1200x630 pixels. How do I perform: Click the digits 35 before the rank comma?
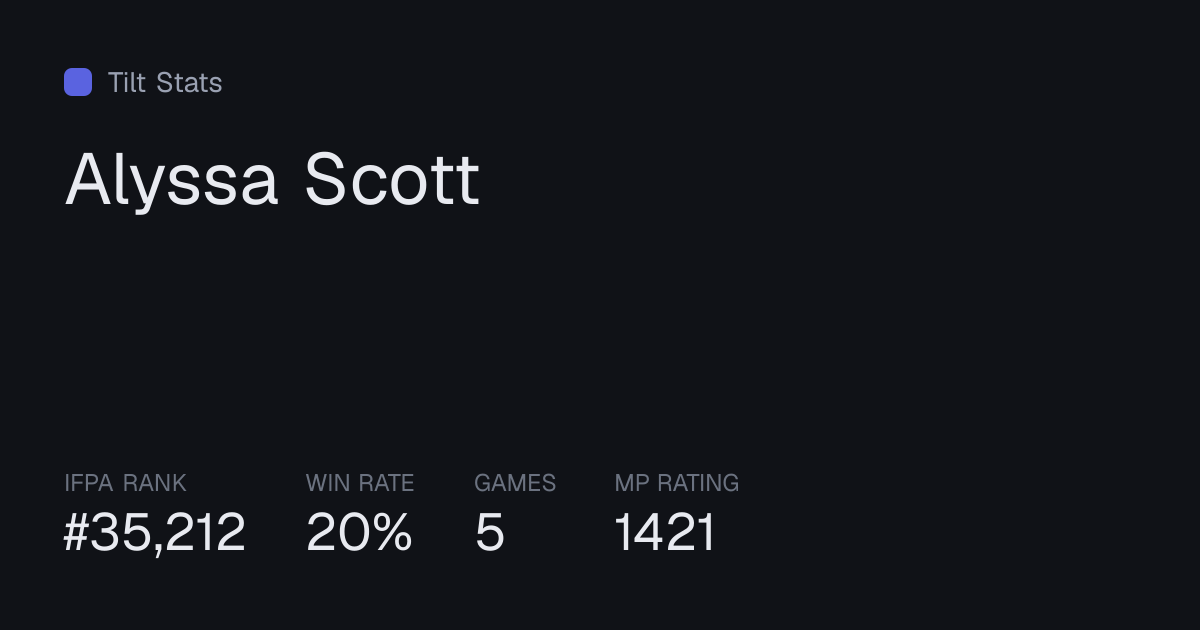point(123,532)
